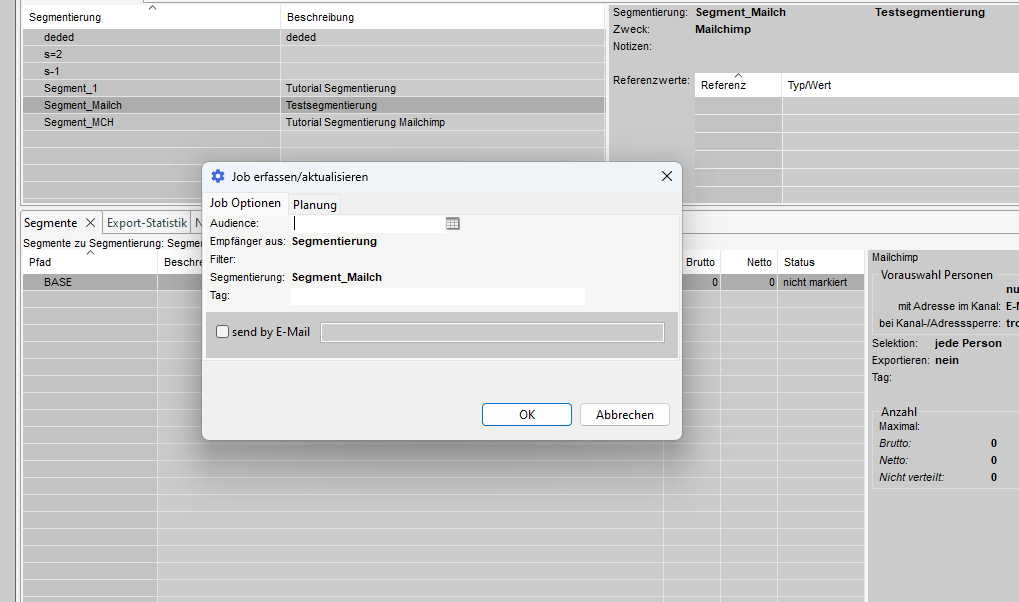Click the send by E-Mail address field
The width and height of the screenshot is (1019, 602).
pos(491,333)
